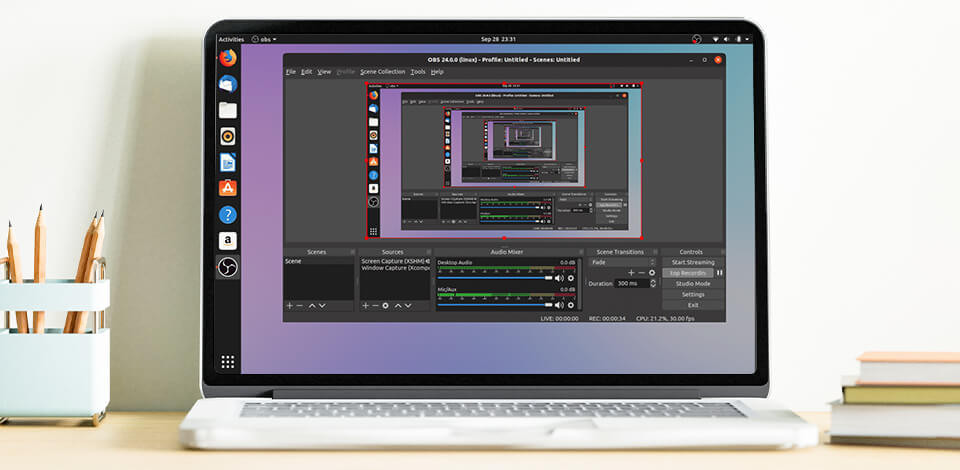Add a new scene with the plus icon

pyautogui.click(x=290, y=305)
